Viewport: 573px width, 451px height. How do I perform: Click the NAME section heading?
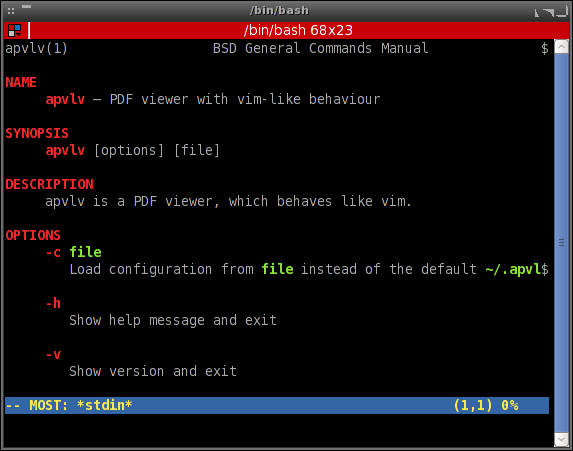(21, 82)
